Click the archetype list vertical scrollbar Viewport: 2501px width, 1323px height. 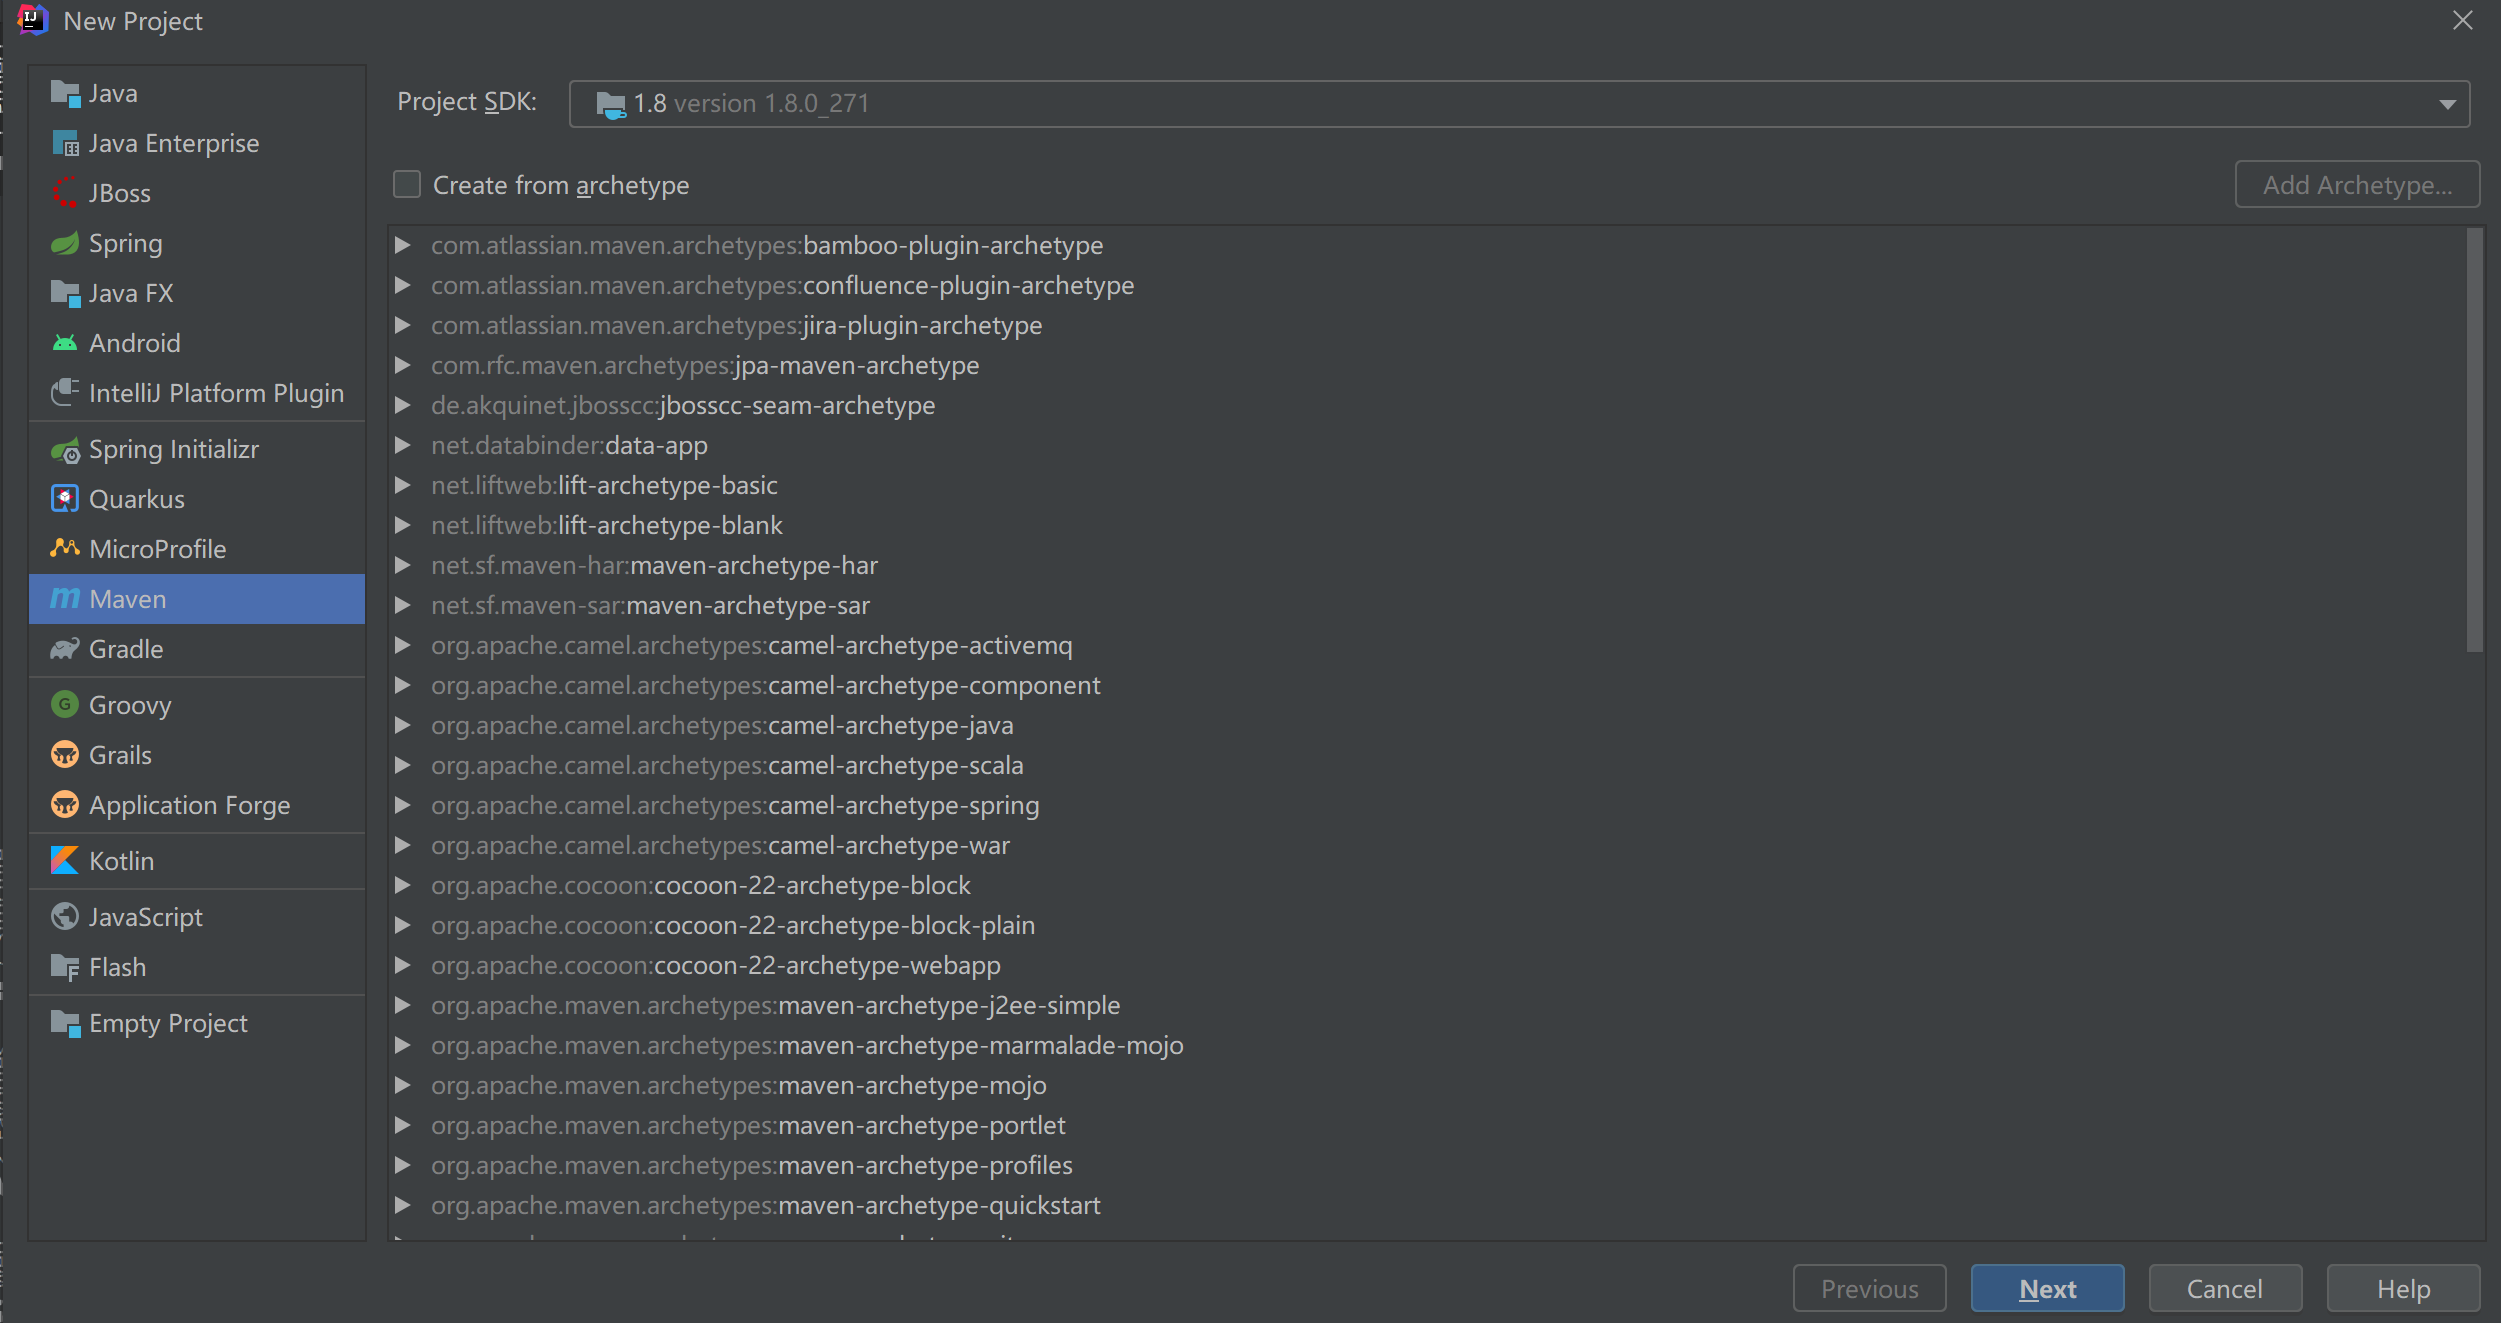coord(2474,440)
